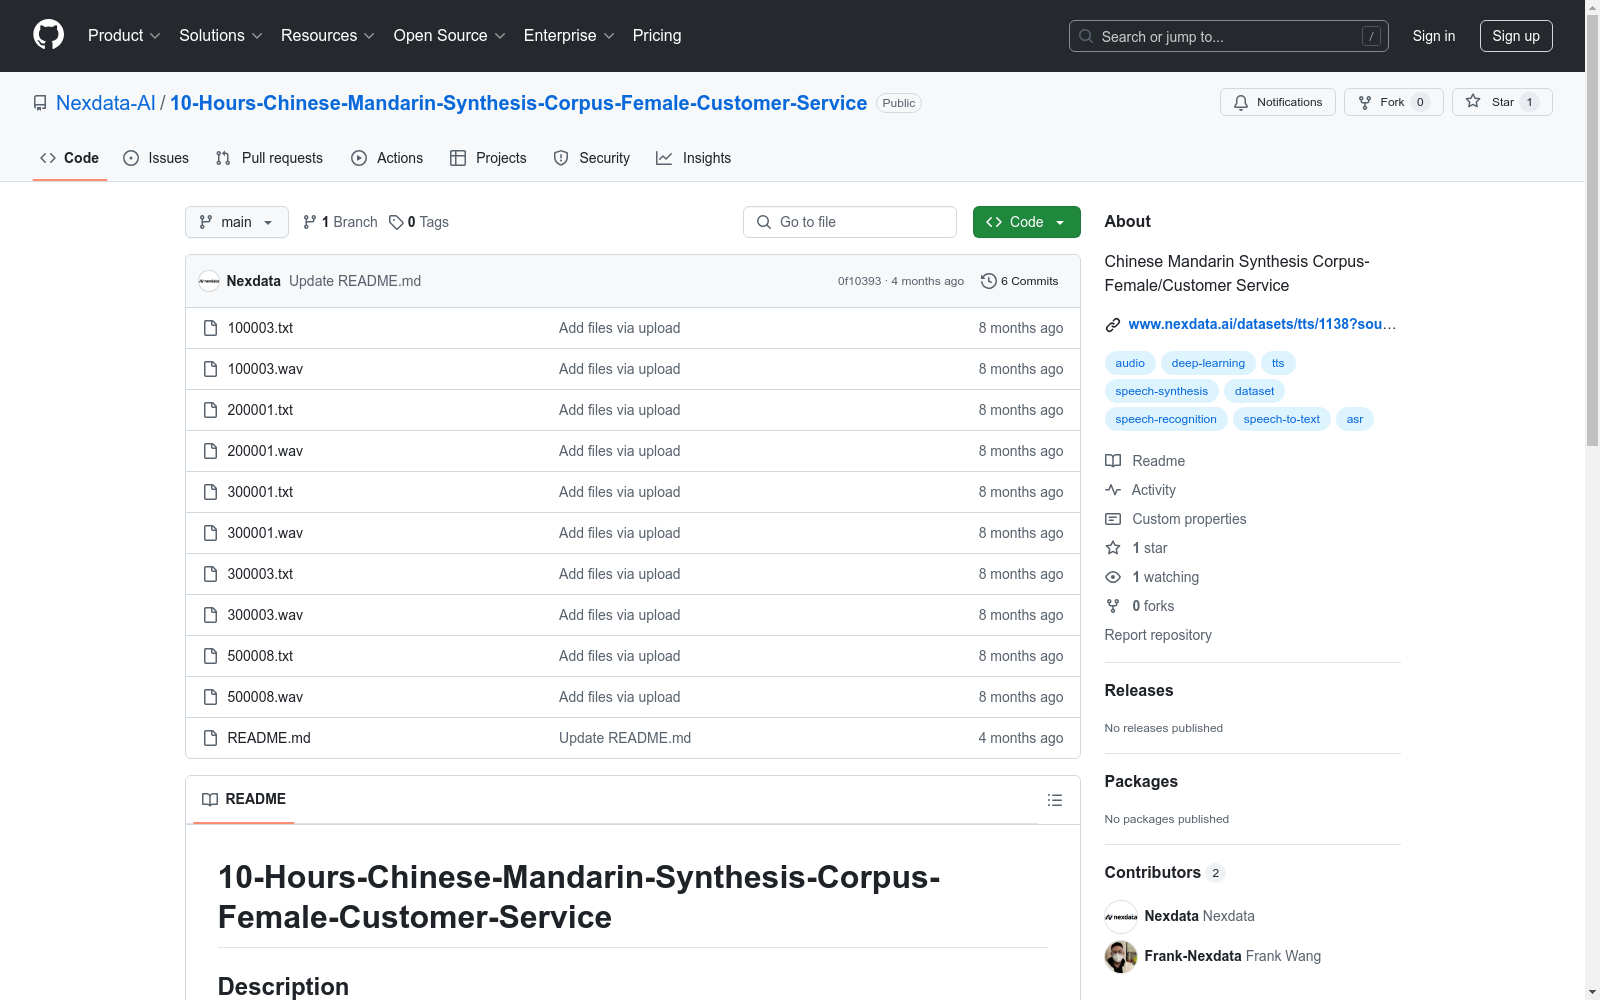
Task: Open the Activity link
Action: click(x=1141, y=490)
